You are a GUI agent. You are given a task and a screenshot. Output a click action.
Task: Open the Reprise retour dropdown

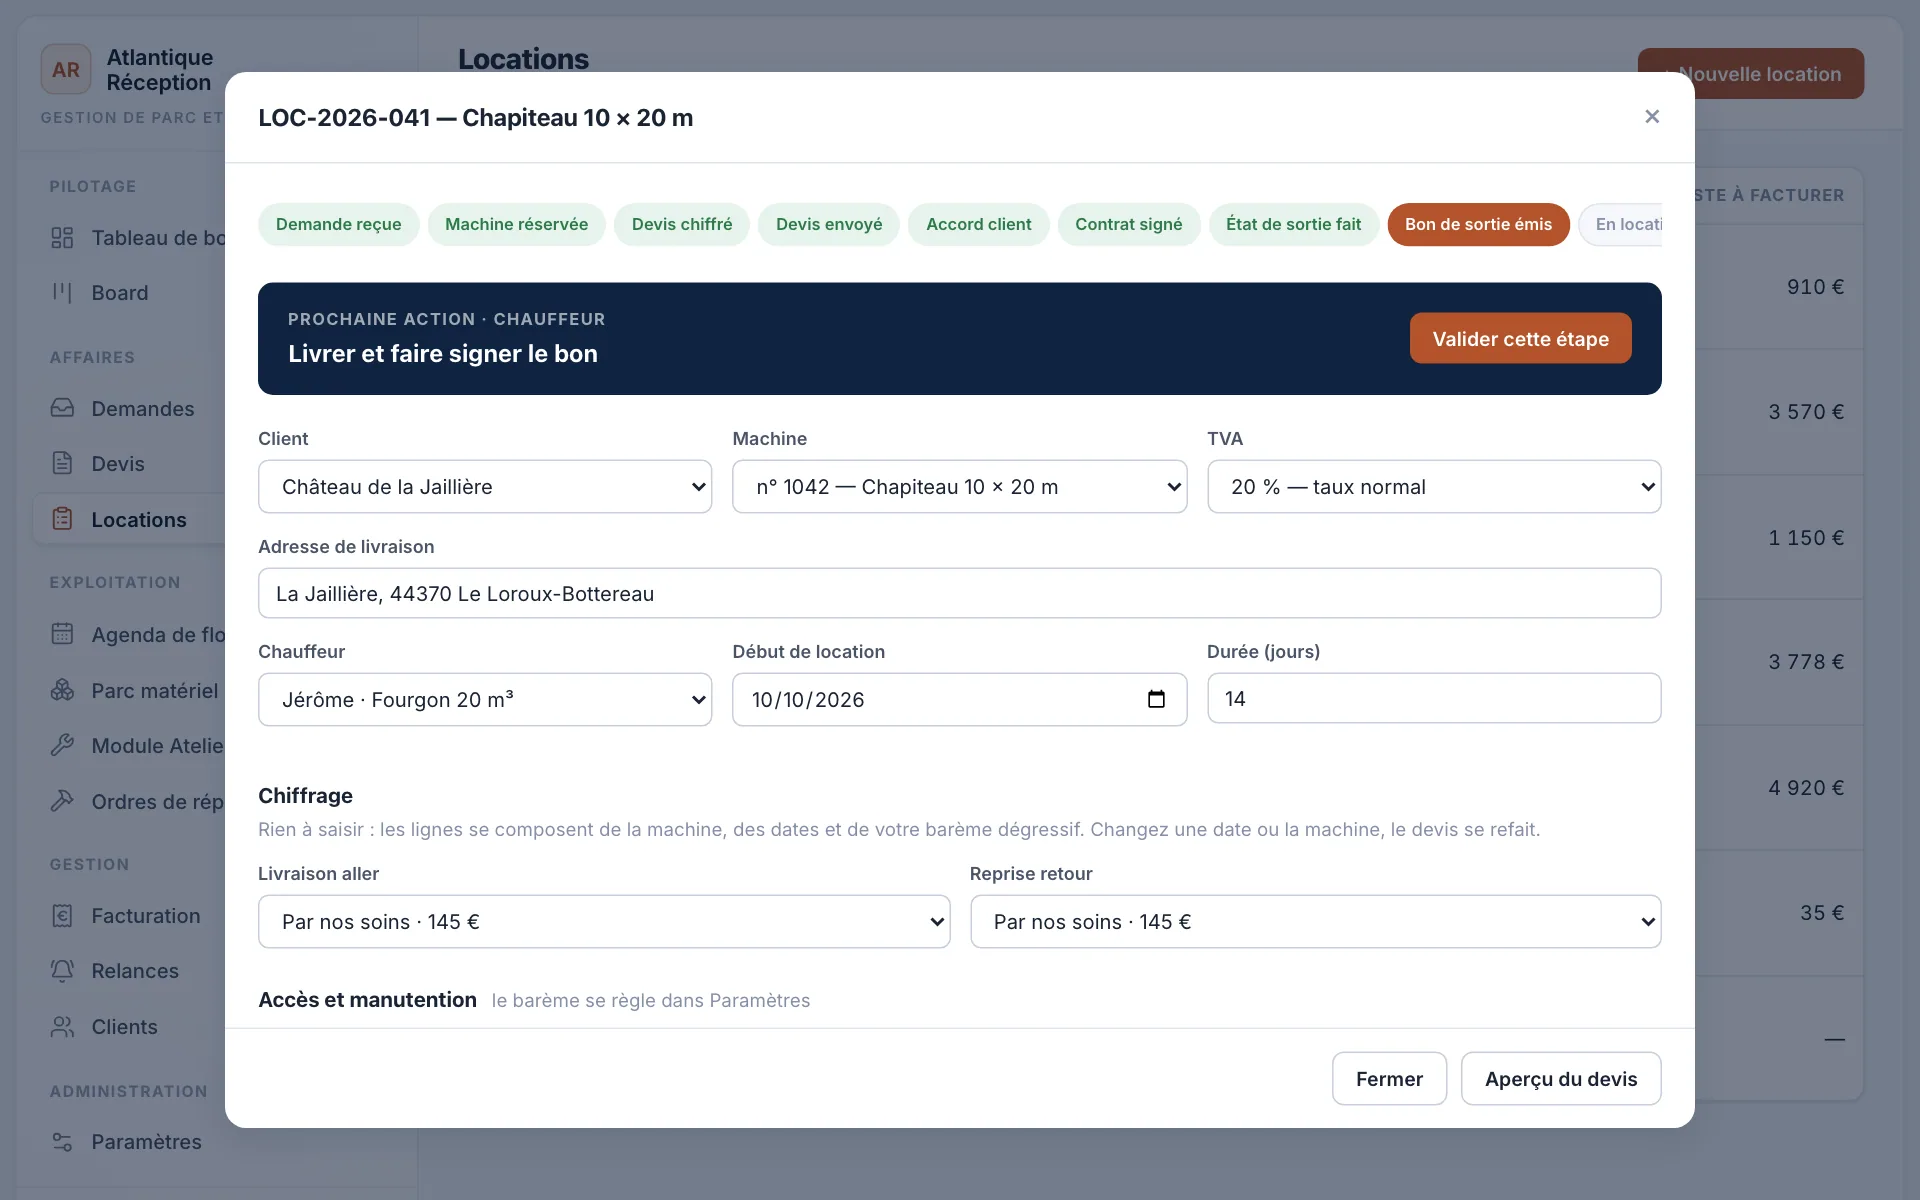[1315, 922]
